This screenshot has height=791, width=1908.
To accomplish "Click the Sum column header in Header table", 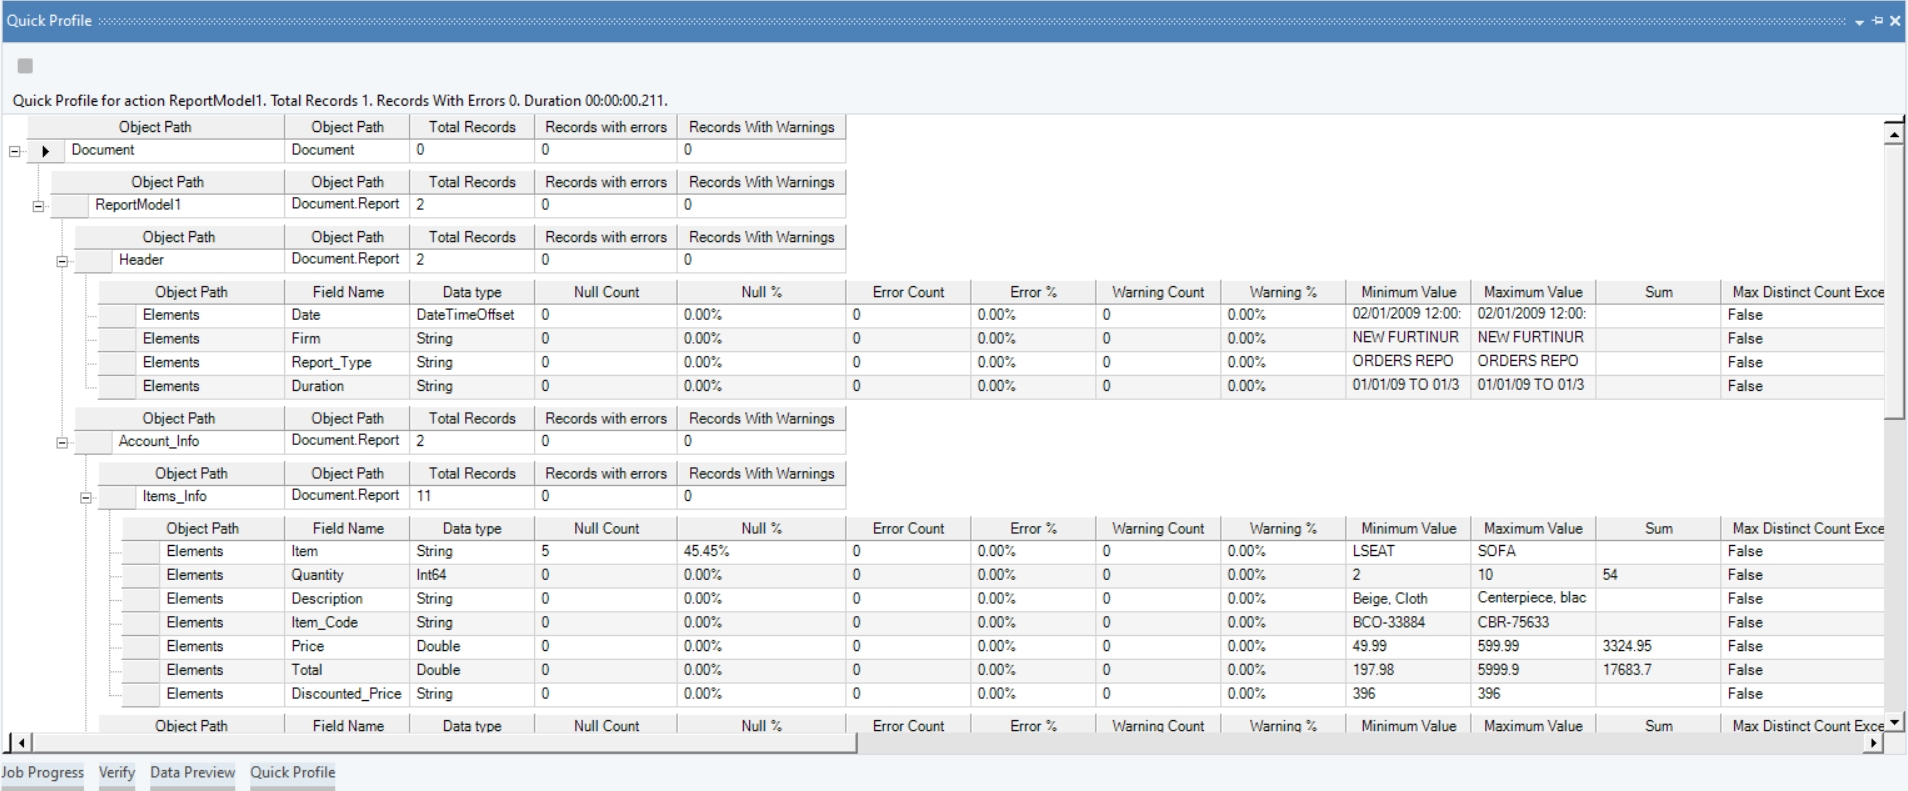I will pos(1658,292).
